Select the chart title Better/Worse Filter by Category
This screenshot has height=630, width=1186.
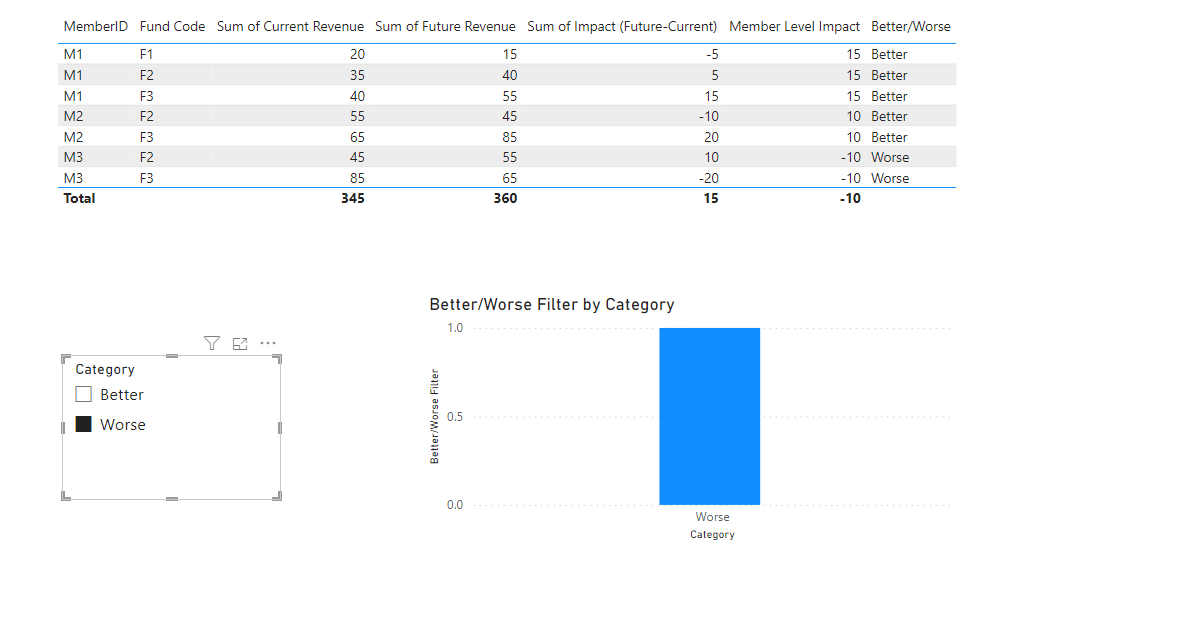click(552, 305)
